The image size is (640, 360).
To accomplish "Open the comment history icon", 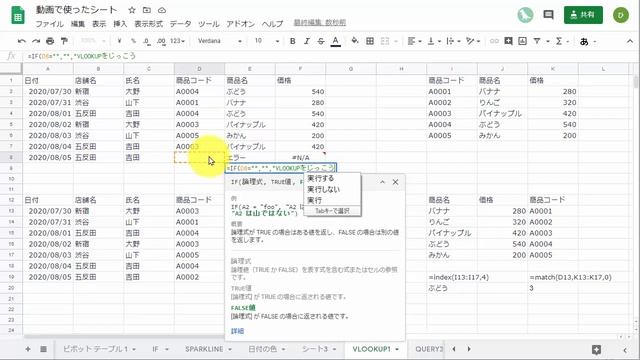I will [x=549, y=15].
